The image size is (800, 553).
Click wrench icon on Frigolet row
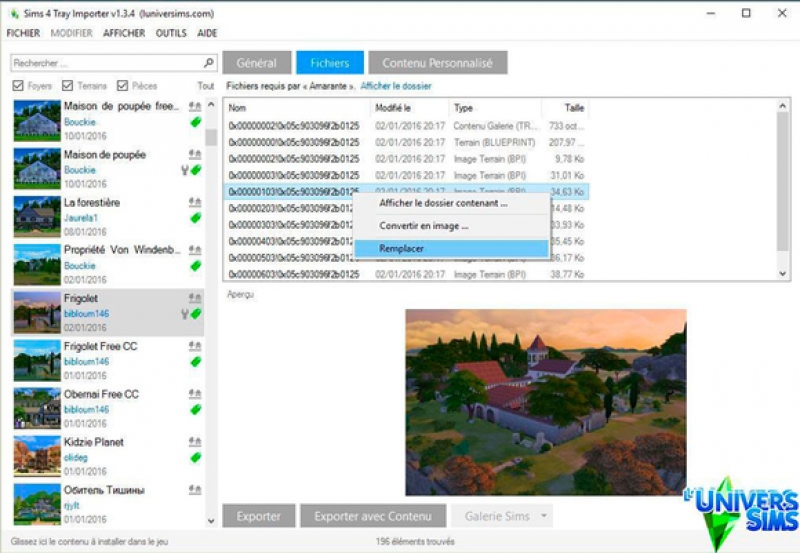tap(185, 314)
